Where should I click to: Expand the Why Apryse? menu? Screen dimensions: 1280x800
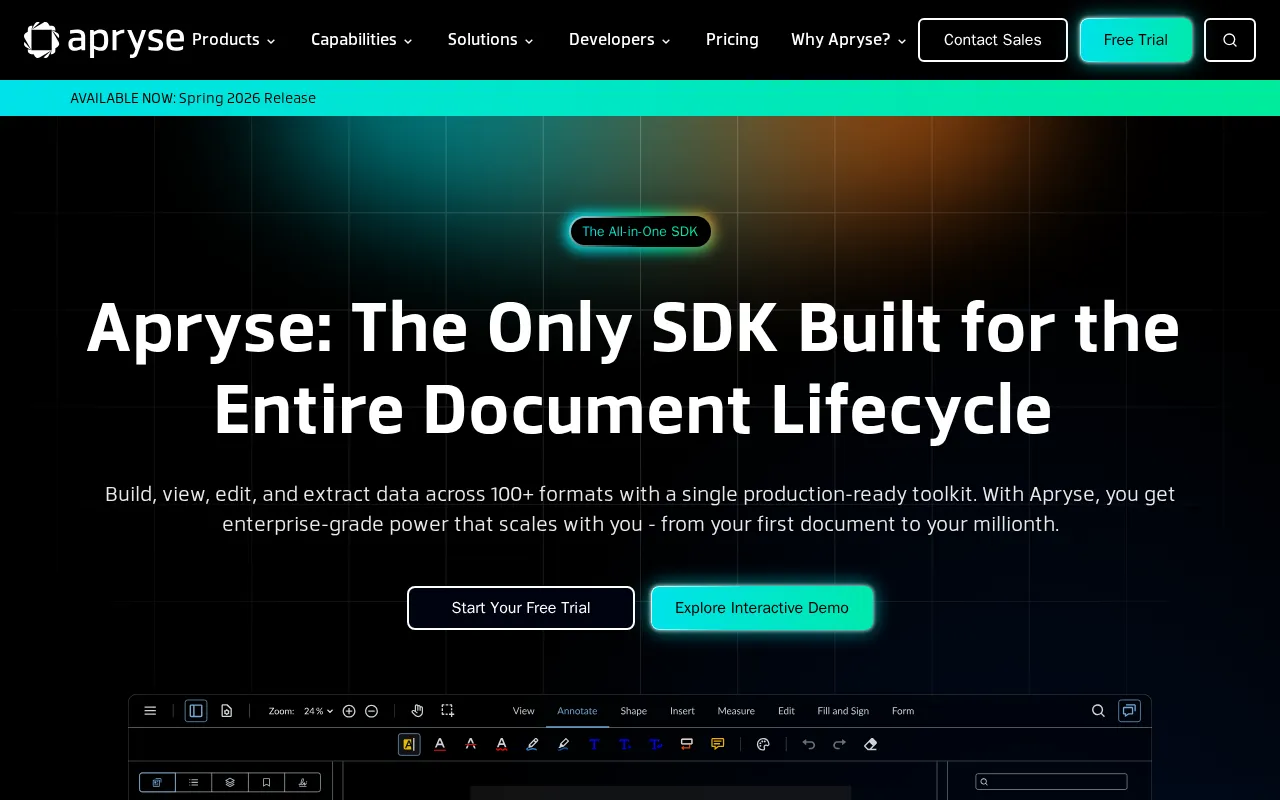pyautogui.click(x=849, y=40)
